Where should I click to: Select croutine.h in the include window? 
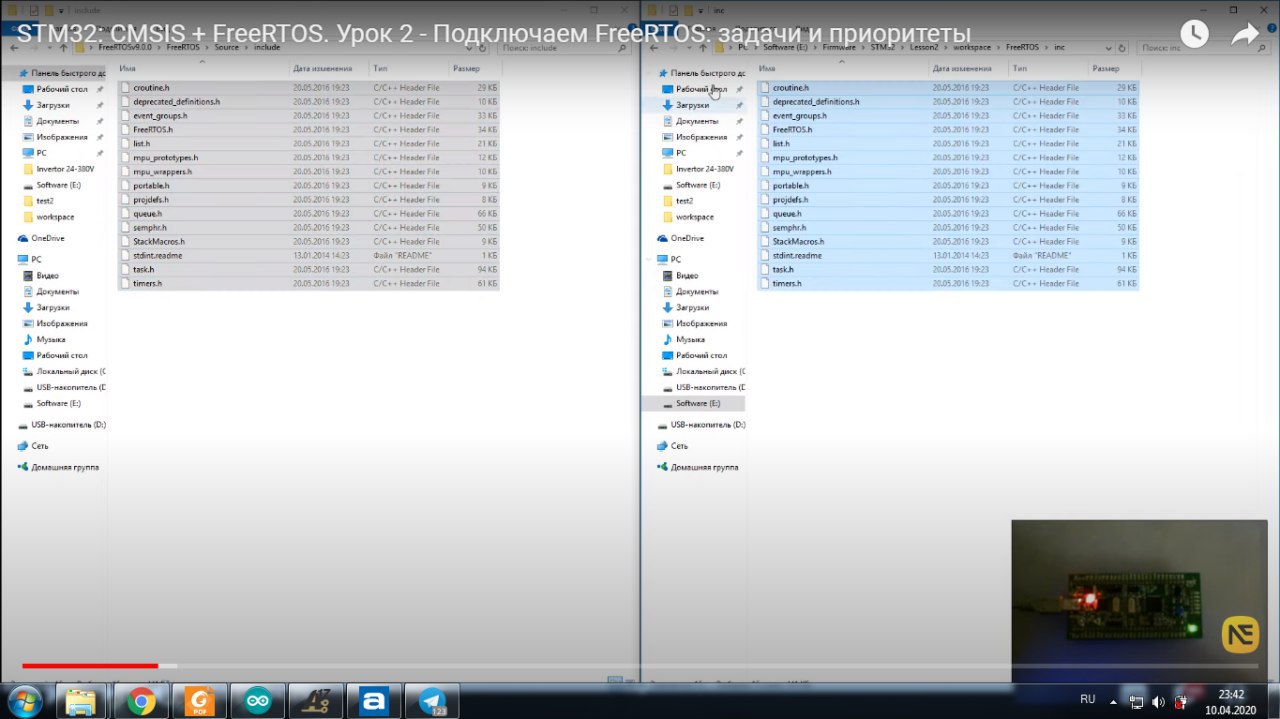308,88
